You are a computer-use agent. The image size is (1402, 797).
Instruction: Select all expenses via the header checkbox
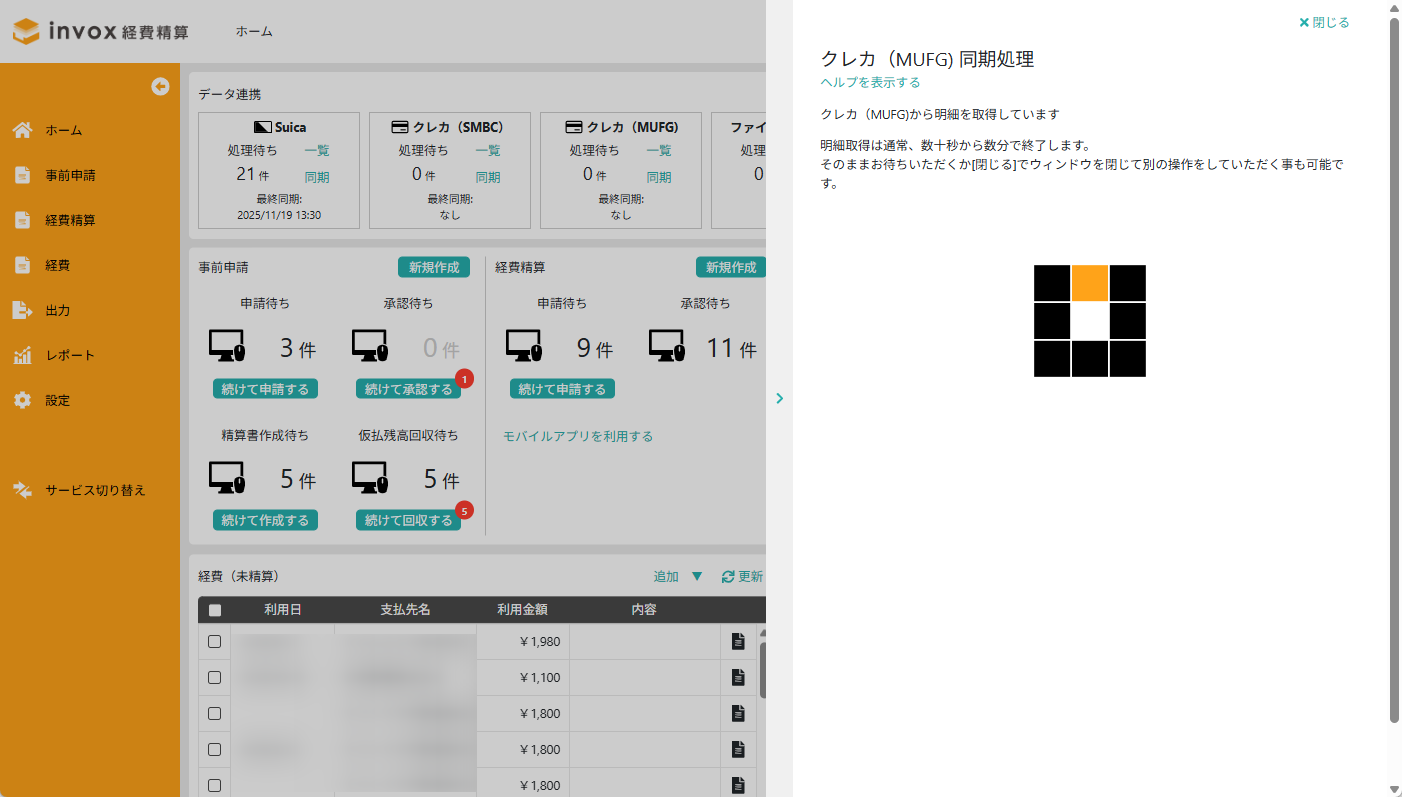click(x=214, y=610)
